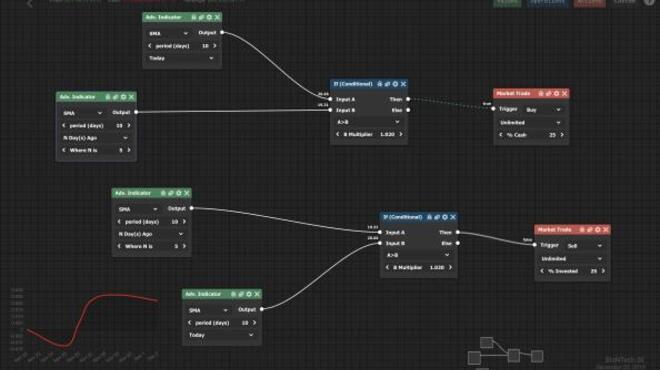
Task: Click Else output port on upper If (Conditional)
Action: (408, 110)
